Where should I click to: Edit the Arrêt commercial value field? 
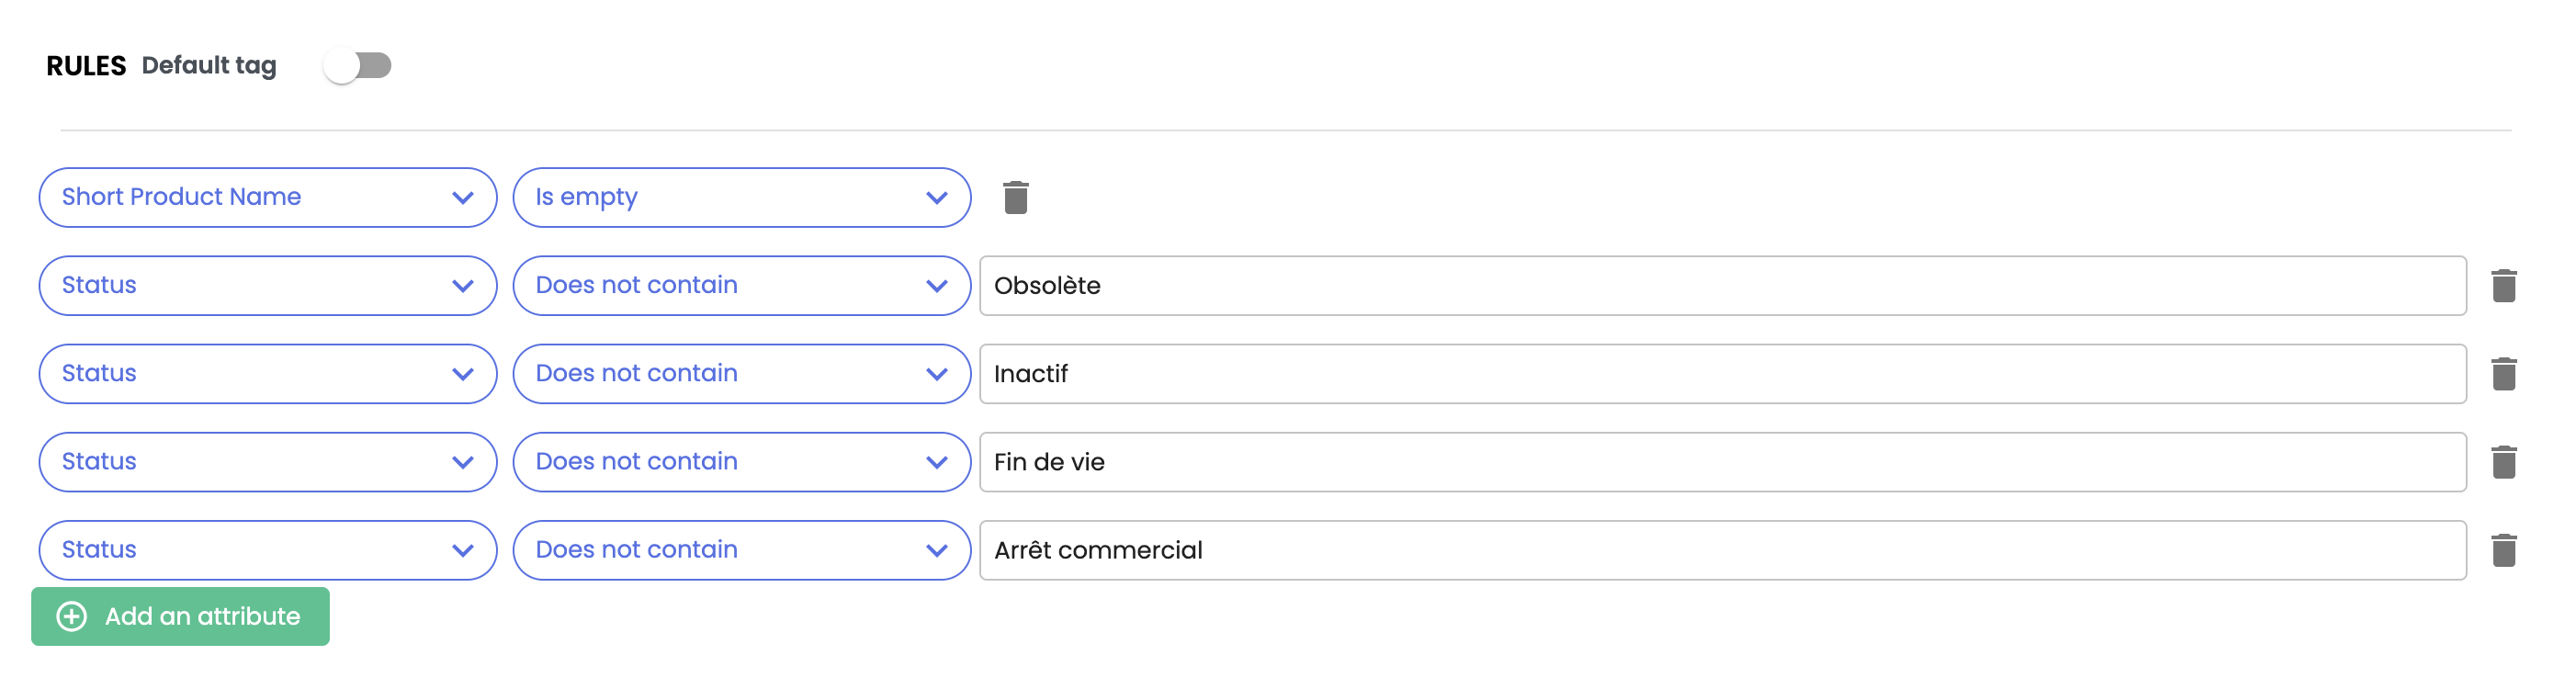(x=1722, y=550)
